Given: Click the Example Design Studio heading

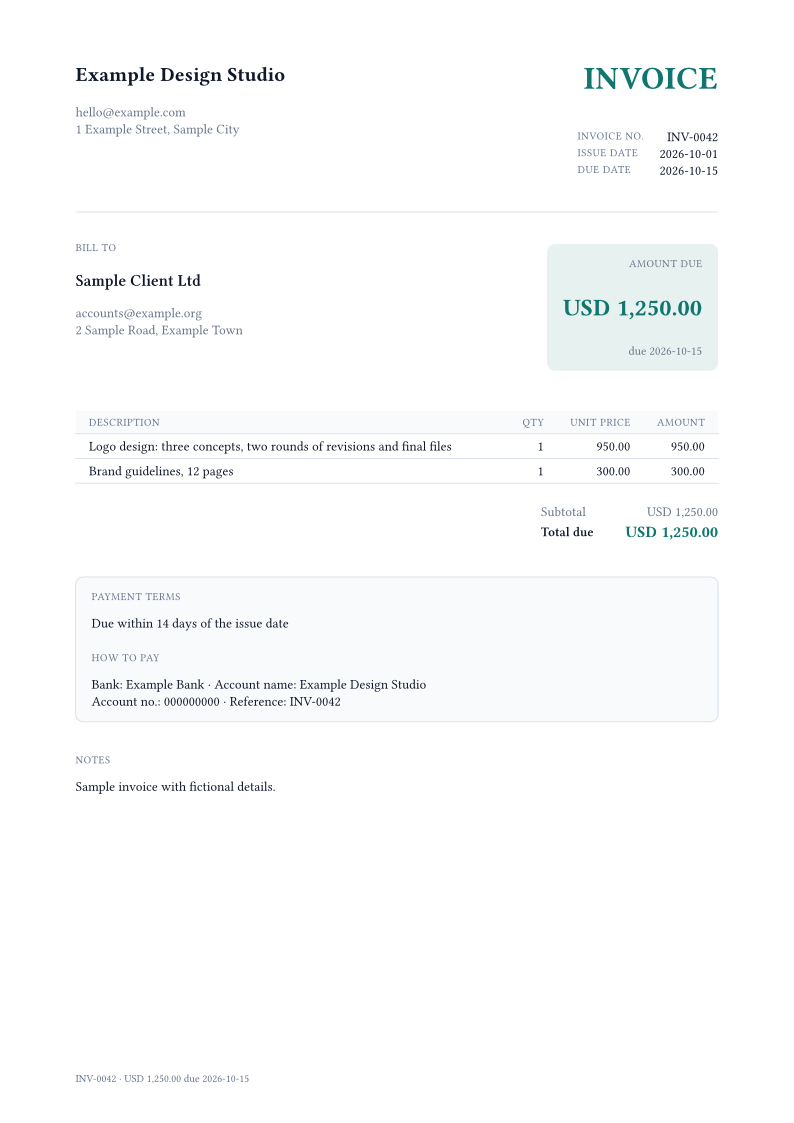Looking at the screenshot, I should [180, 75].
